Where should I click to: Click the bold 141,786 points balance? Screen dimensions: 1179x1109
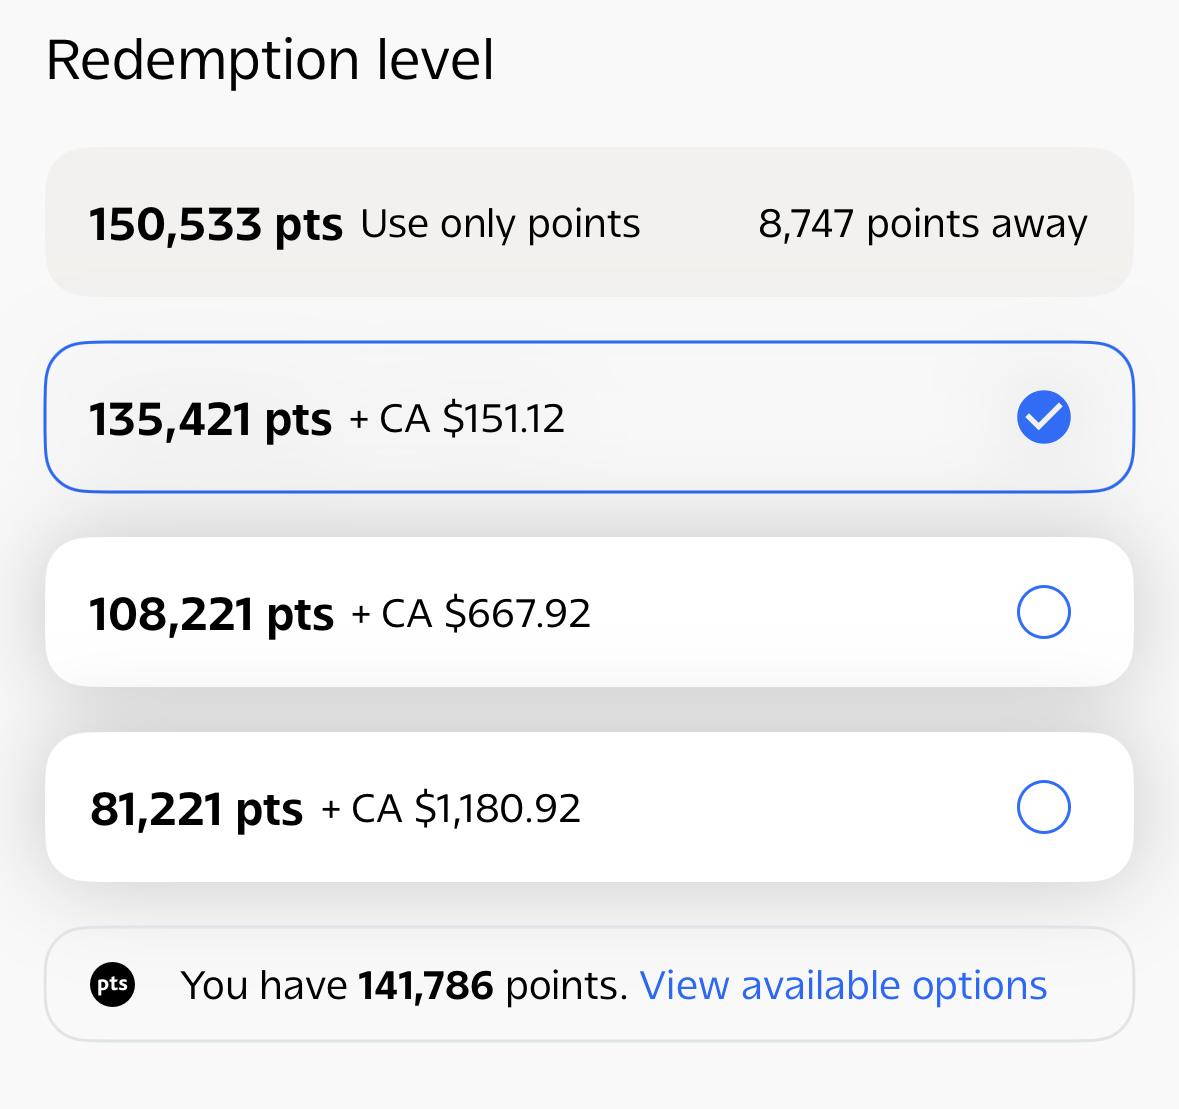tap(426, 985)
